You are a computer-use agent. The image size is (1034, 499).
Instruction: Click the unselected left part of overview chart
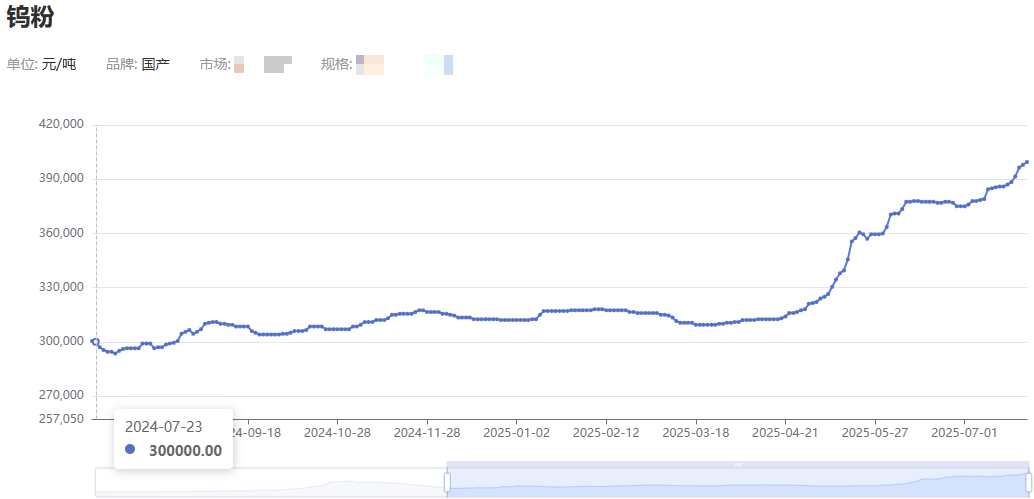click(270, 483)
